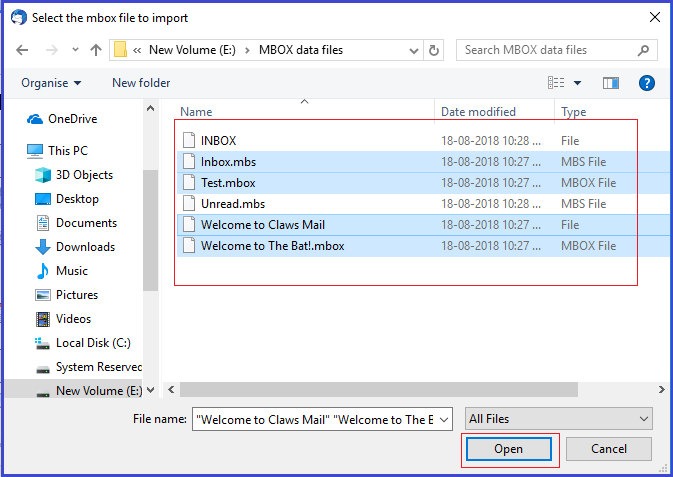
Task: Click the Documents page icon
Action: [43, 223]
